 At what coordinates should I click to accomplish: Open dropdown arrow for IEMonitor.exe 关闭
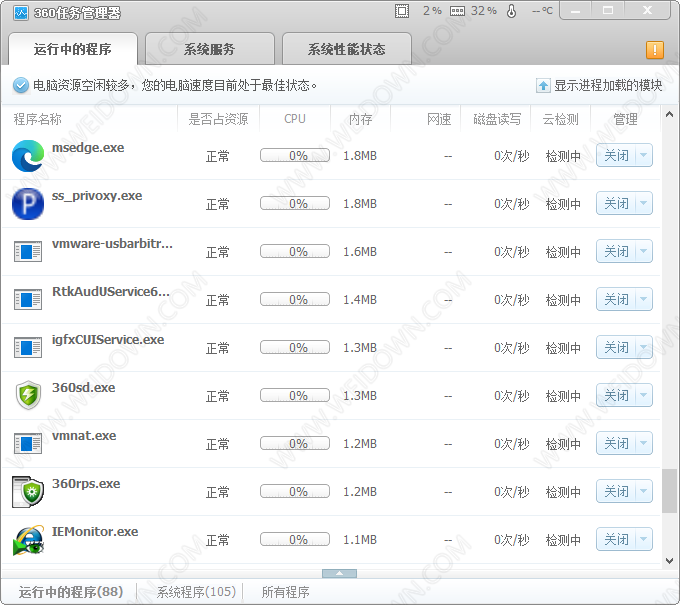(644, 539)
